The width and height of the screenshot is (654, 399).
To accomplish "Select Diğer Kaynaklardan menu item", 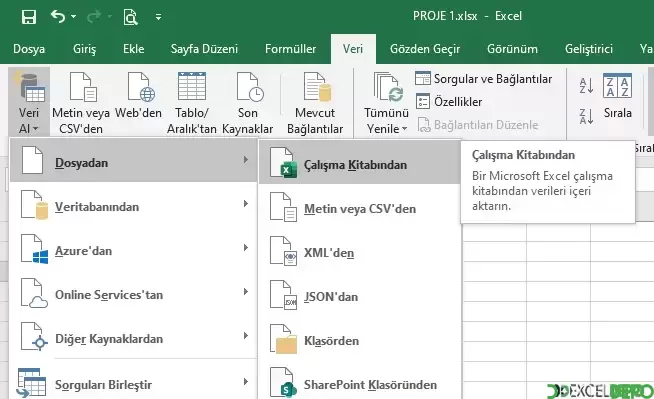I will (x=133, y=337).
